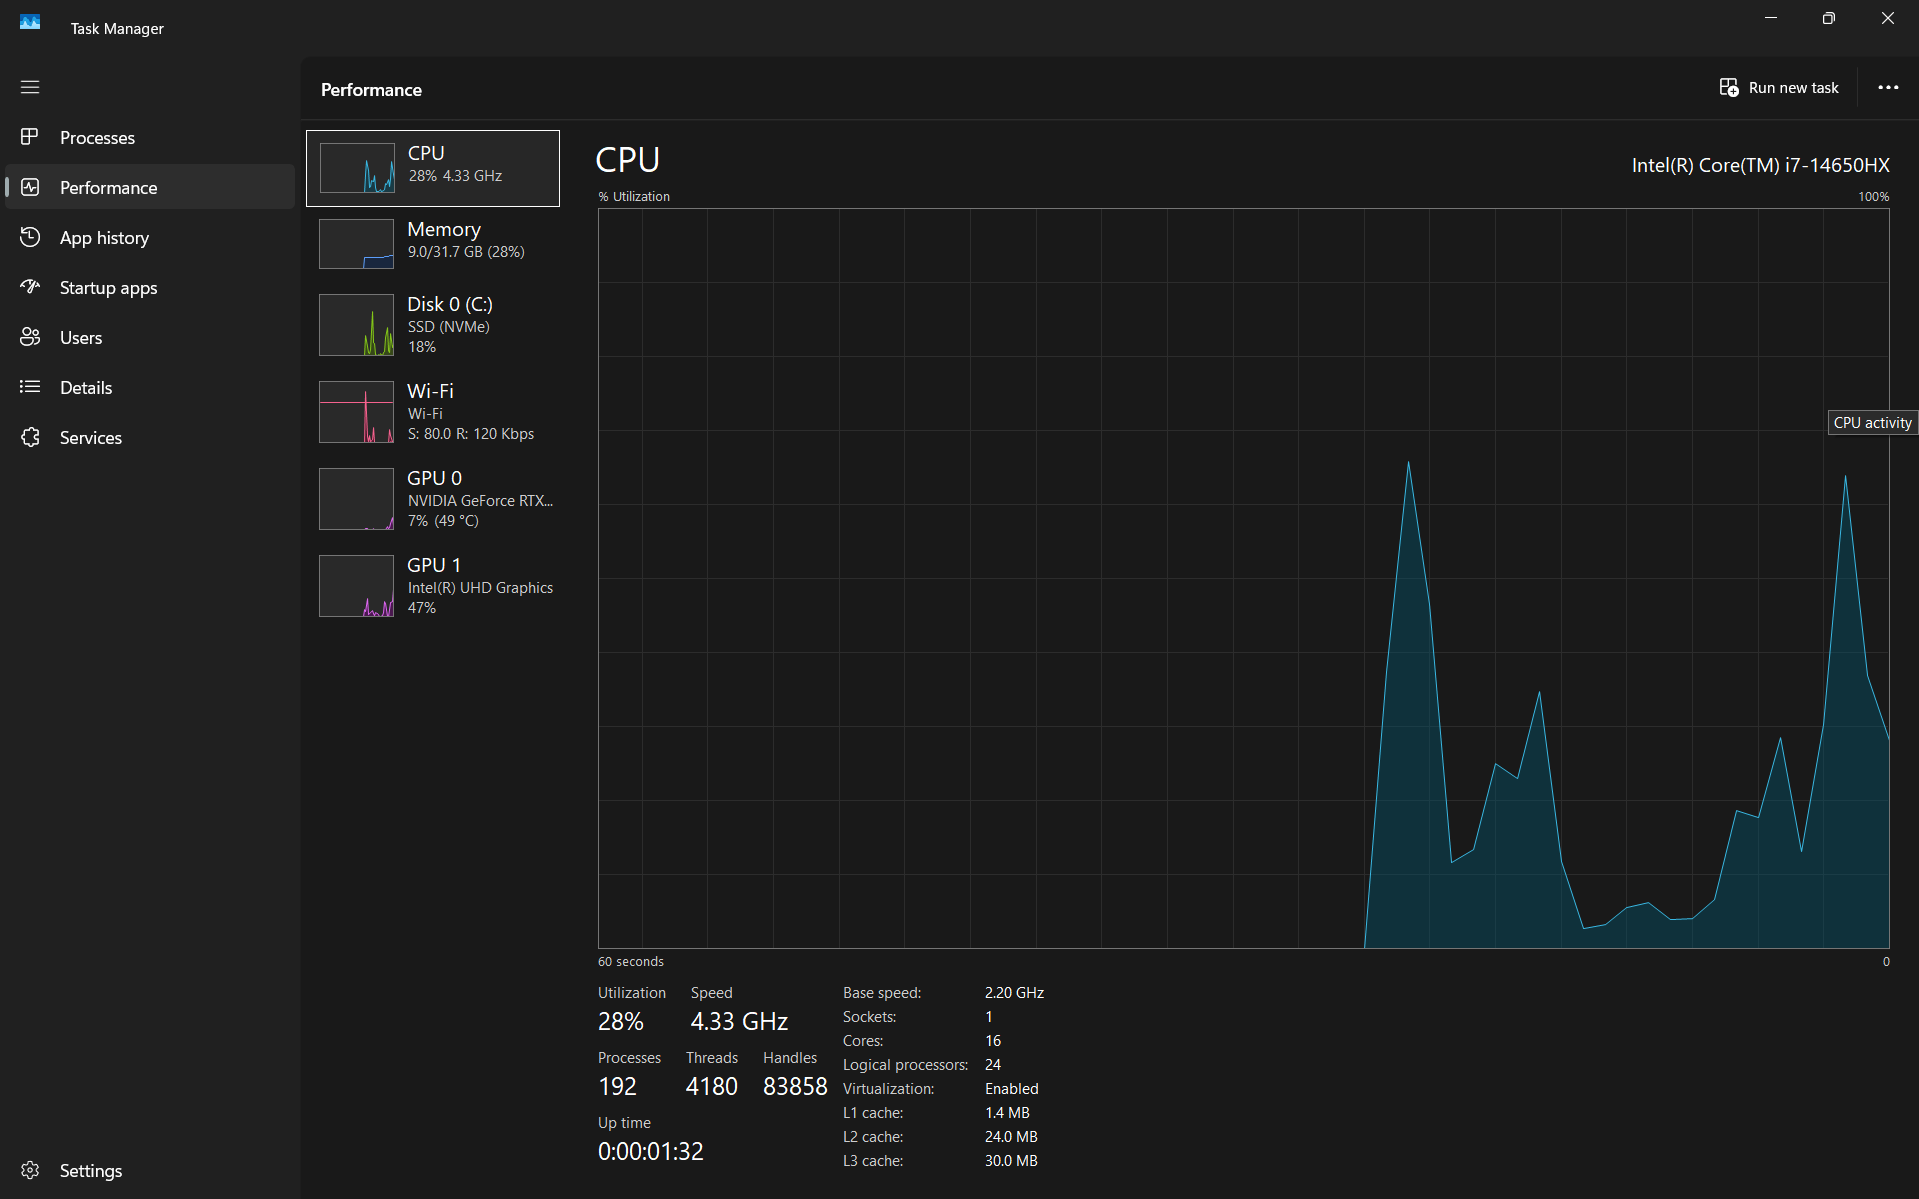Click the Task Manager app icon in title bar
Image resolution: width=1919 pixels, height=1199 pixels.
30,22
